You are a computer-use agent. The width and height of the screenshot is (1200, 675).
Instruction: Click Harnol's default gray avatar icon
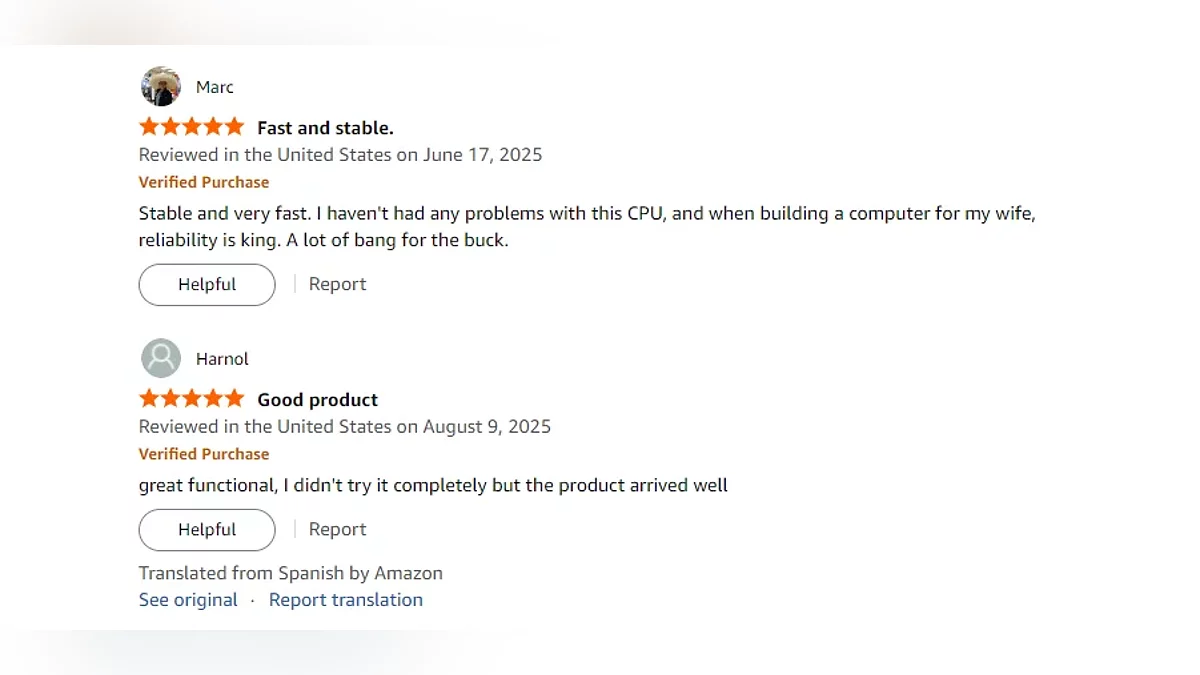[x=161, y=358]
